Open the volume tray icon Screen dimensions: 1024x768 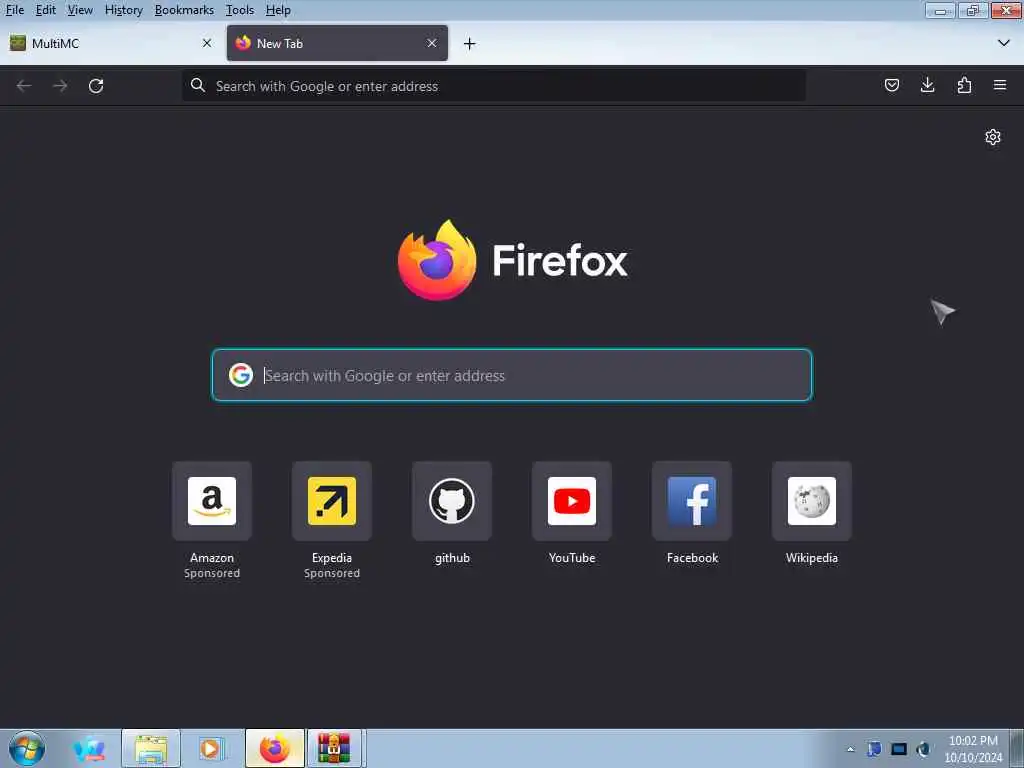[x=923, y=749]
